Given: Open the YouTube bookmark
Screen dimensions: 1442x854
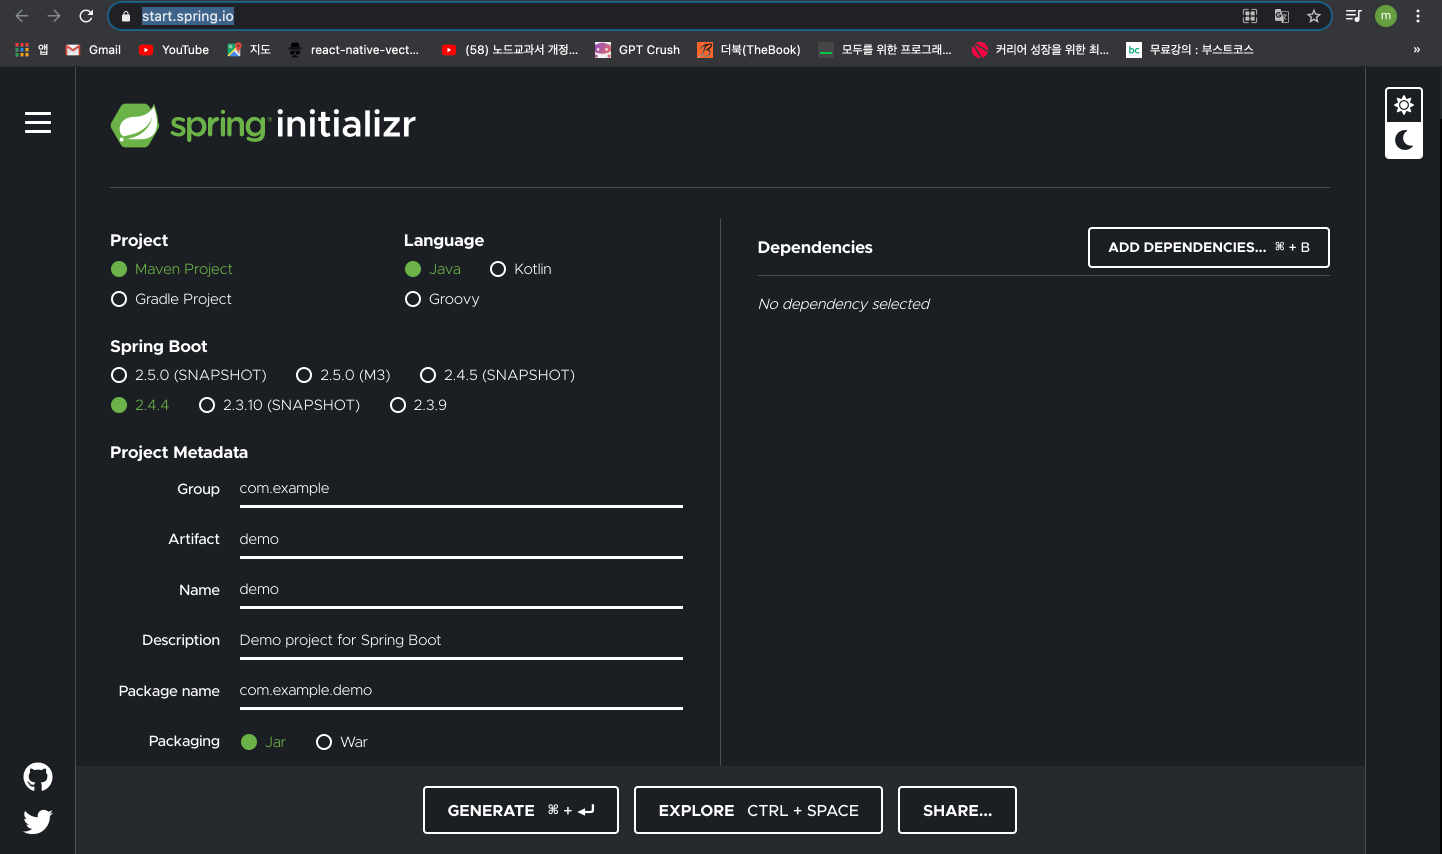Looking at the screenshot, I should coord(174,49).
